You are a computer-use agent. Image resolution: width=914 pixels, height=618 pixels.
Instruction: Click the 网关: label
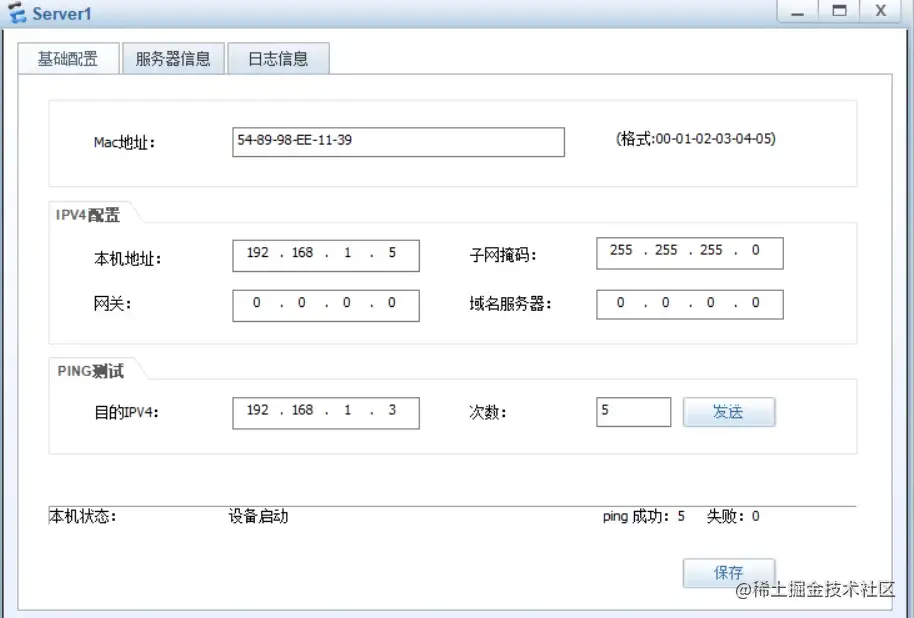coord(112,304)
